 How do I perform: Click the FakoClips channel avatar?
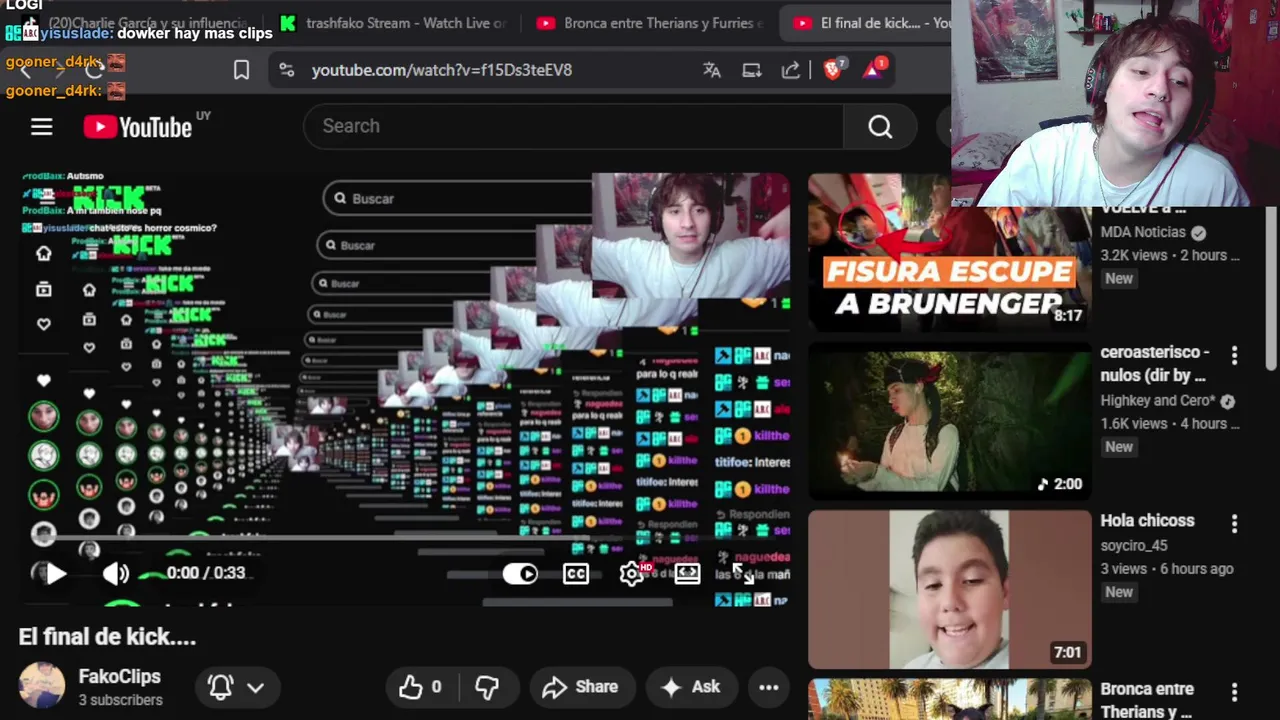[x=42, y=686]
